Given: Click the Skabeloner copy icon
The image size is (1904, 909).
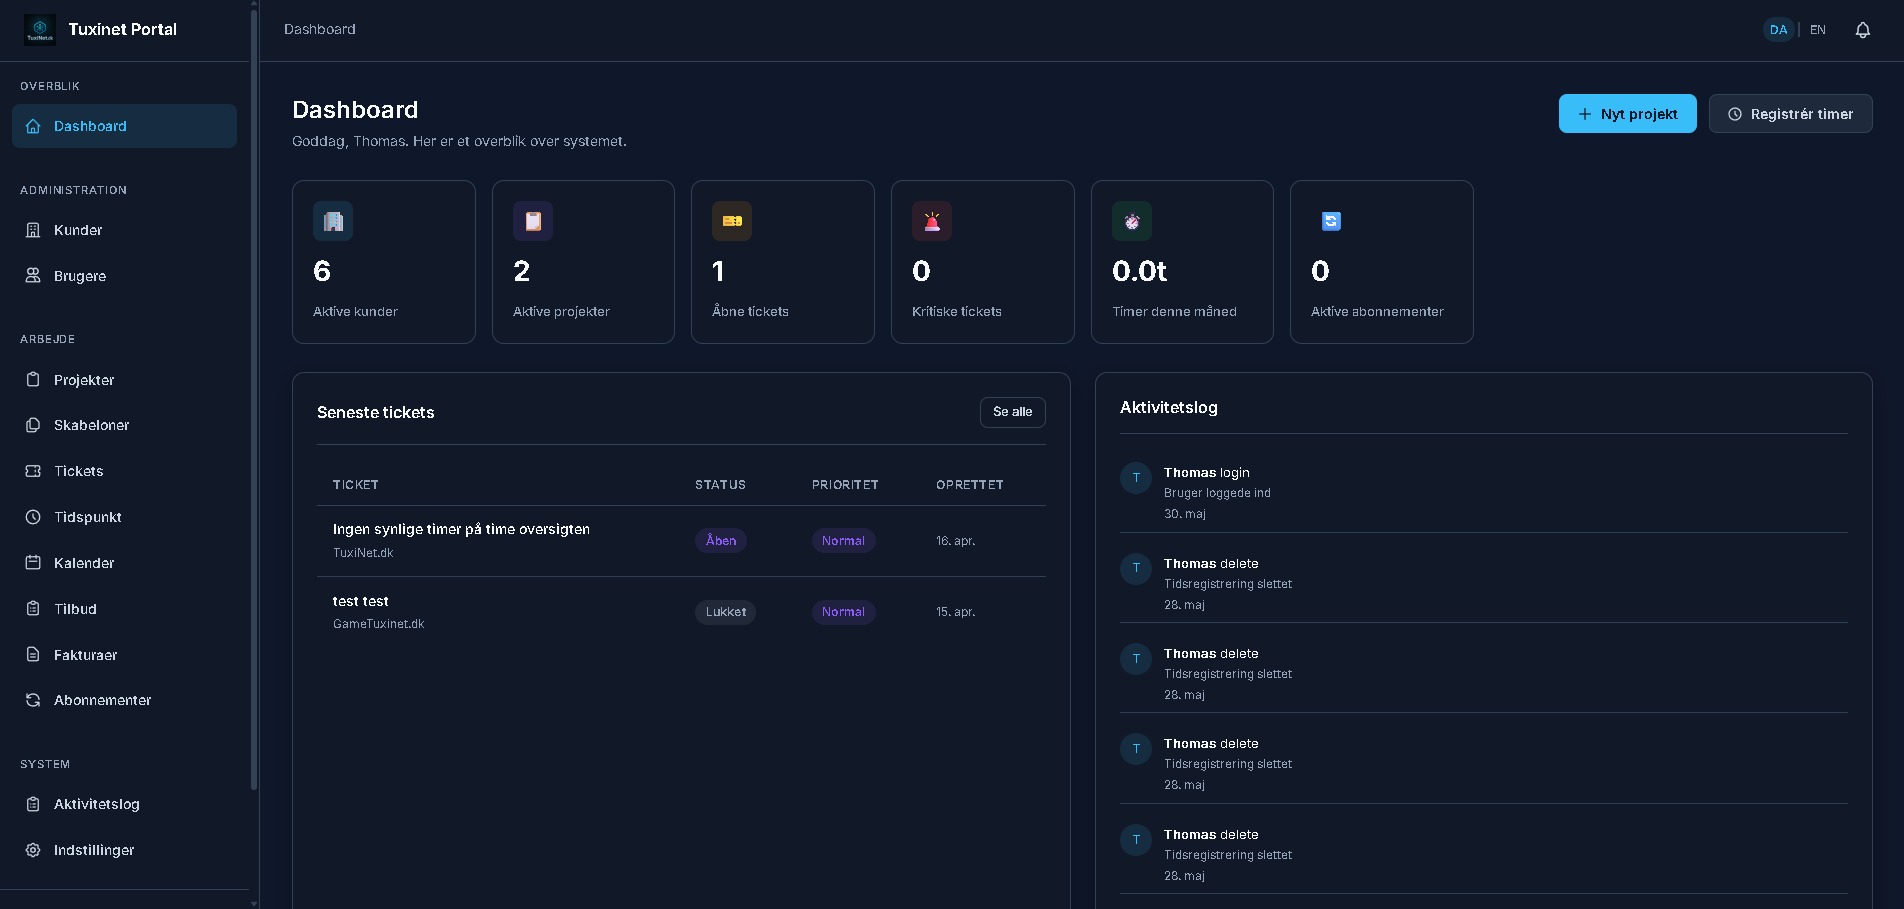Looking at the screenshot, I should pos(33,425).
